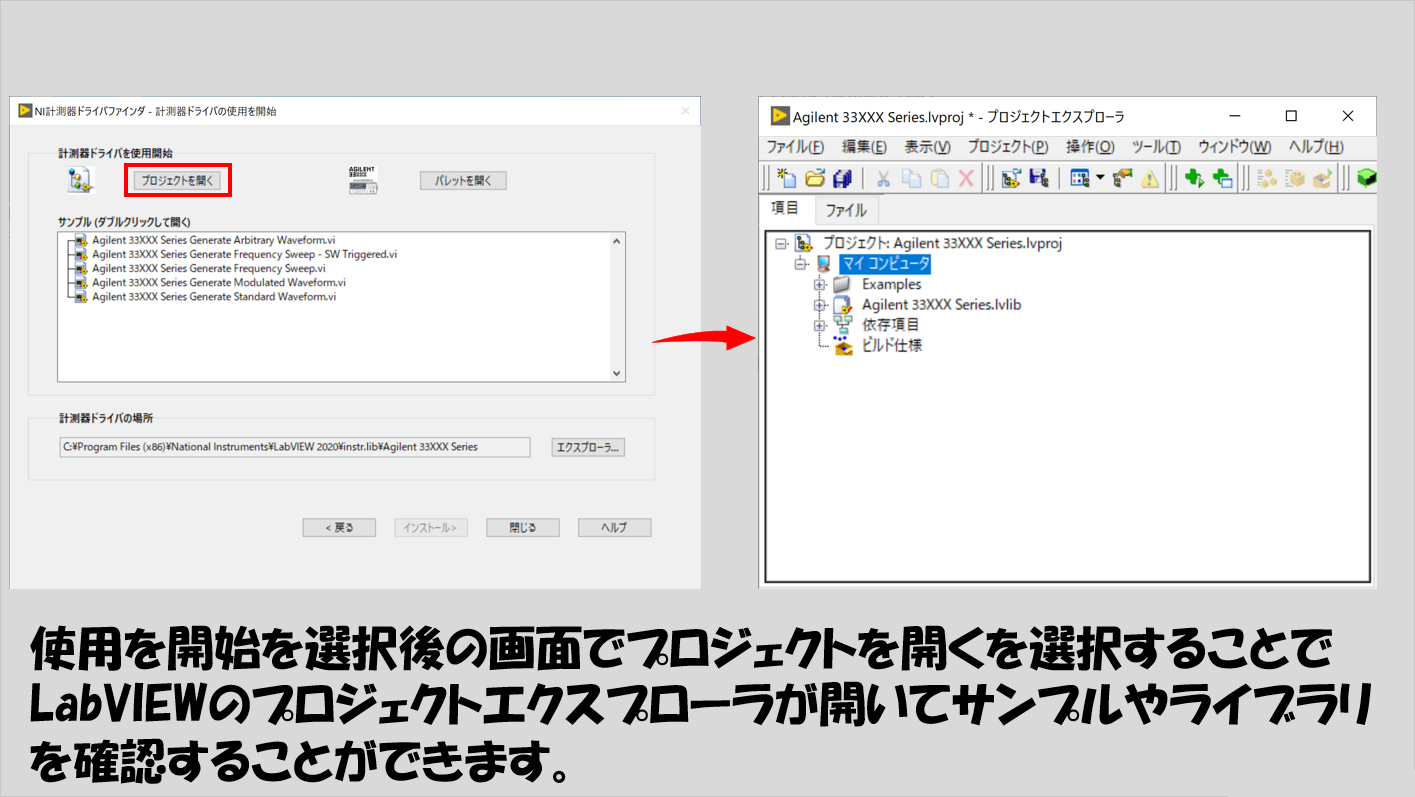The height and width of the screenshot is (797, 1415).
Task: Expand the Agilent 33XXX Series.lvlib node
Action: tap(820, 304)
